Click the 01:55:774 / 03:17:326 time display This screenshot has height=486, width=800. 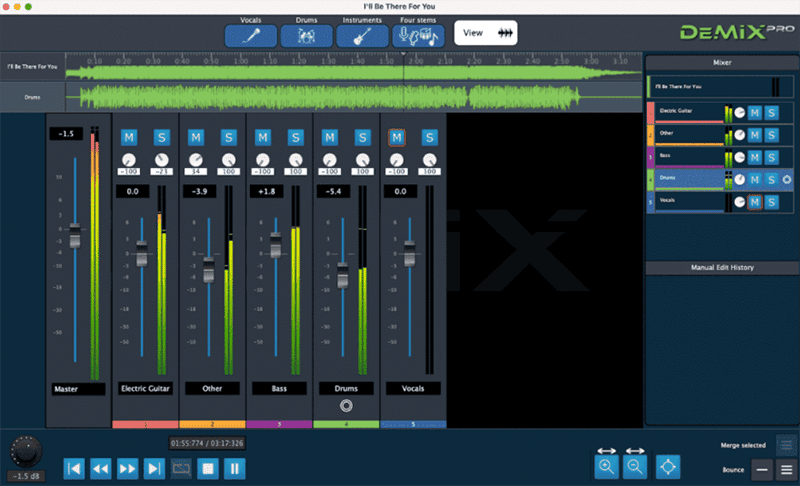pyautogui.click(x=207, y=443)
